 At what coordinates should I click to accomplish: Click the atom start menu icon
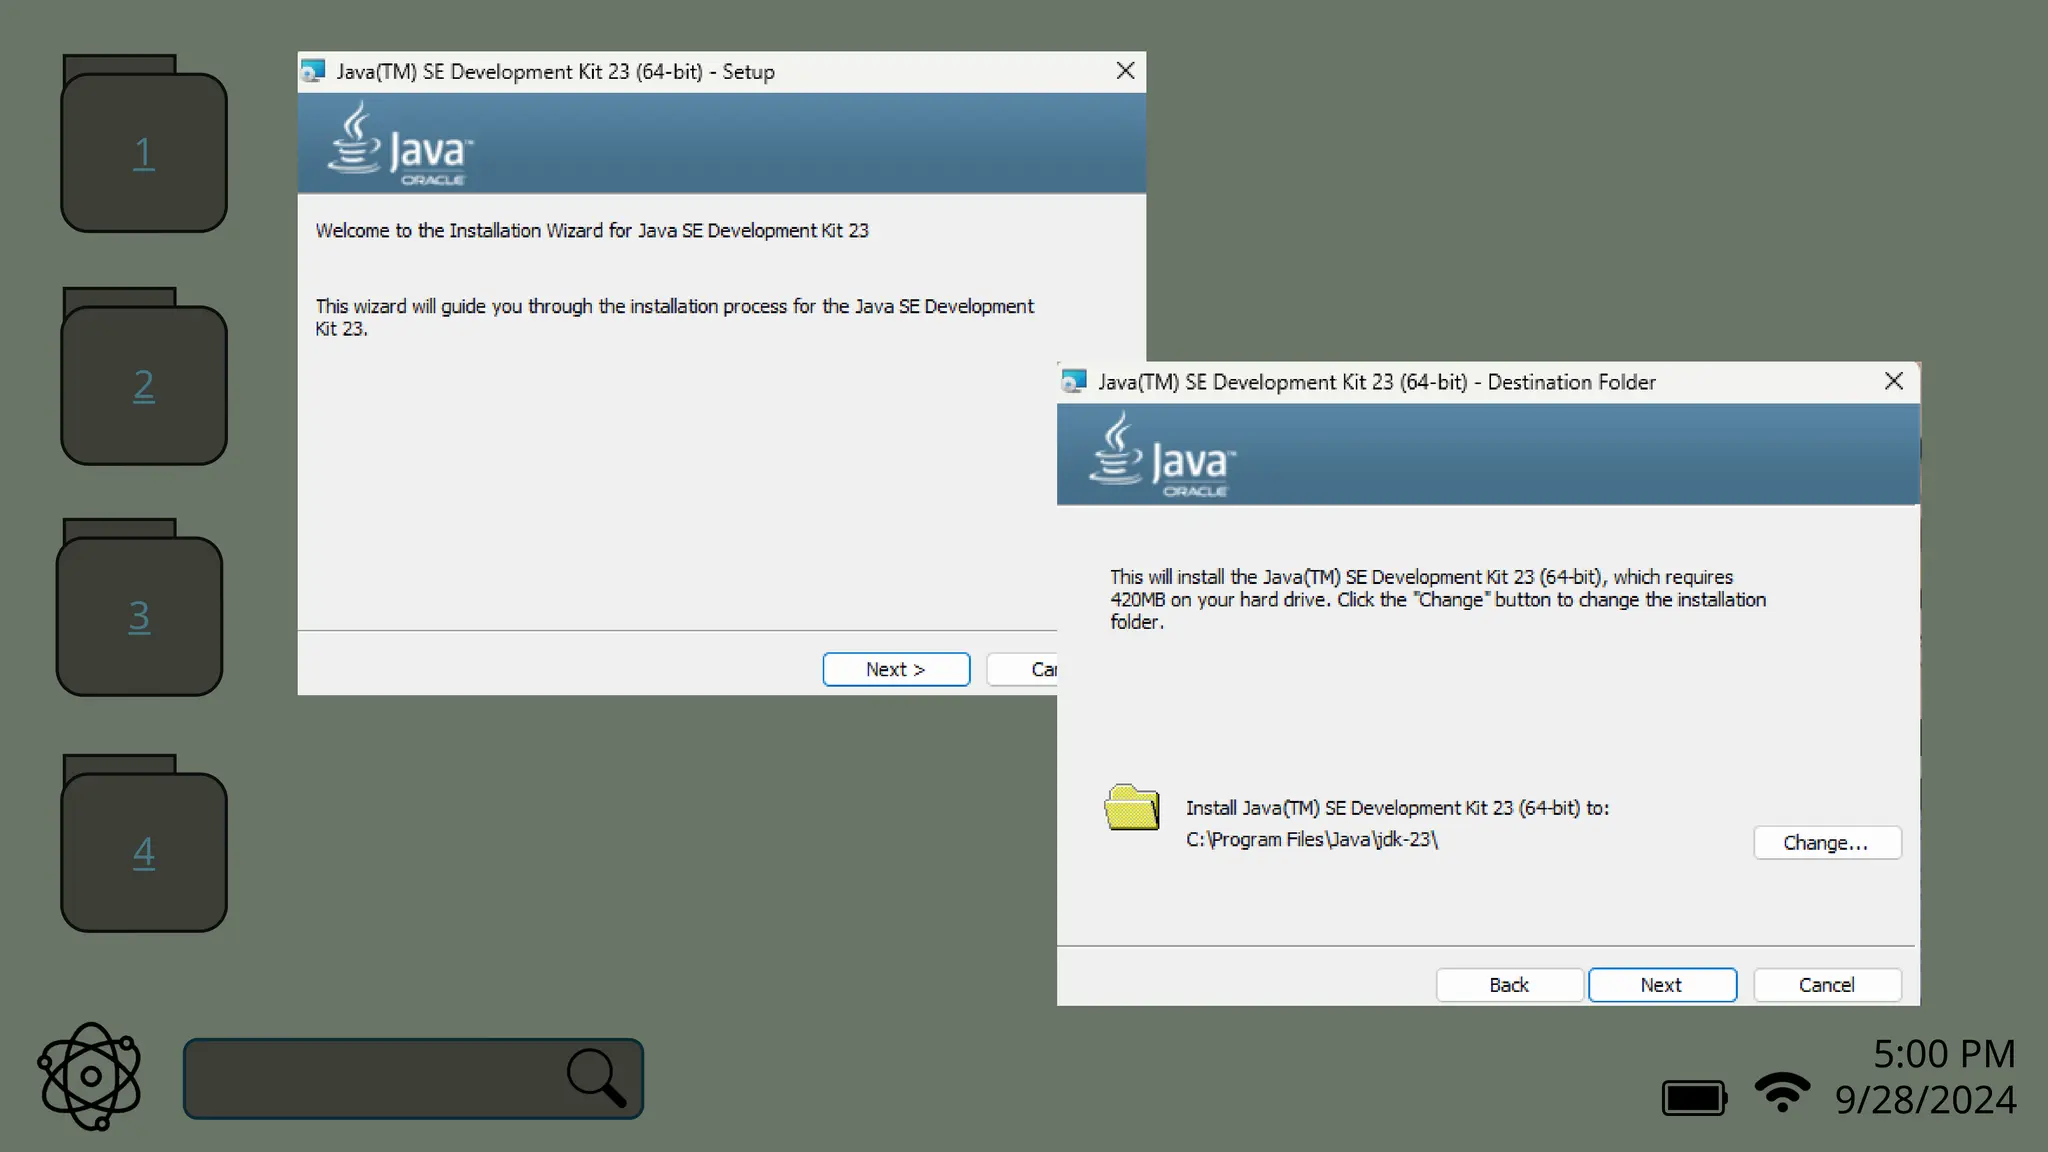pyautogui.click(x=90, y=1076)
